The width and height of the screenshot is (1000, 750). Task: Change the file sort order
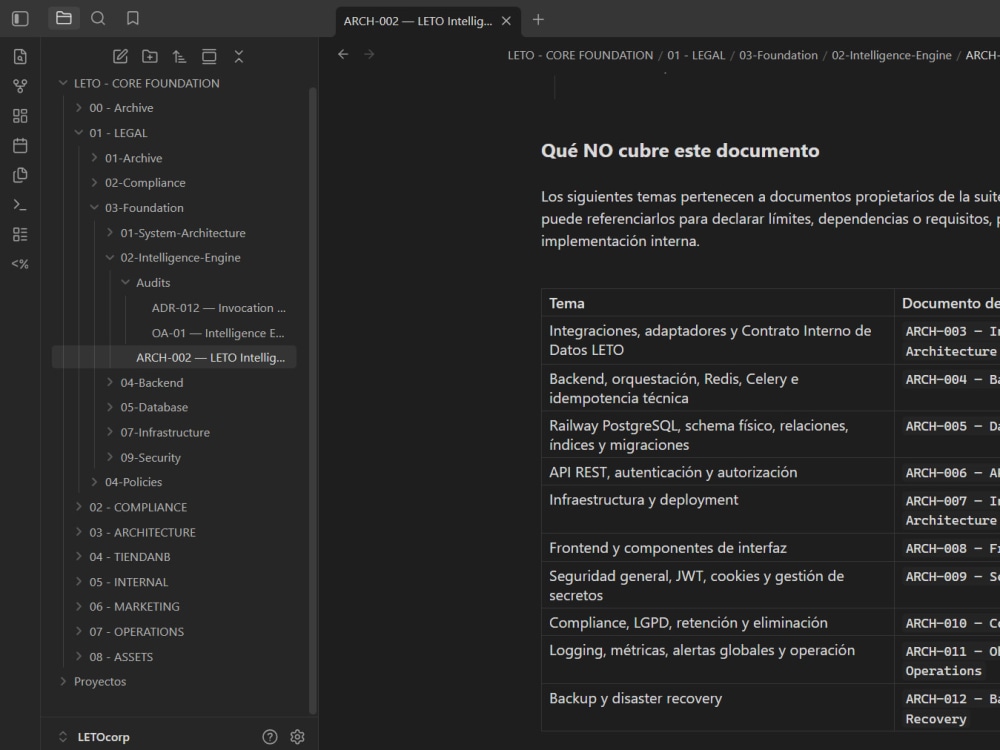click(179, 57)
